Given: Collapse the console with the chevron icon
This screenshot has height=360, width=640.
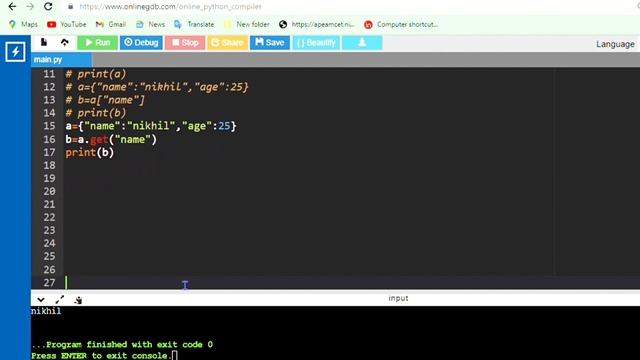Looking at the screenshot, I should [41, 300].
